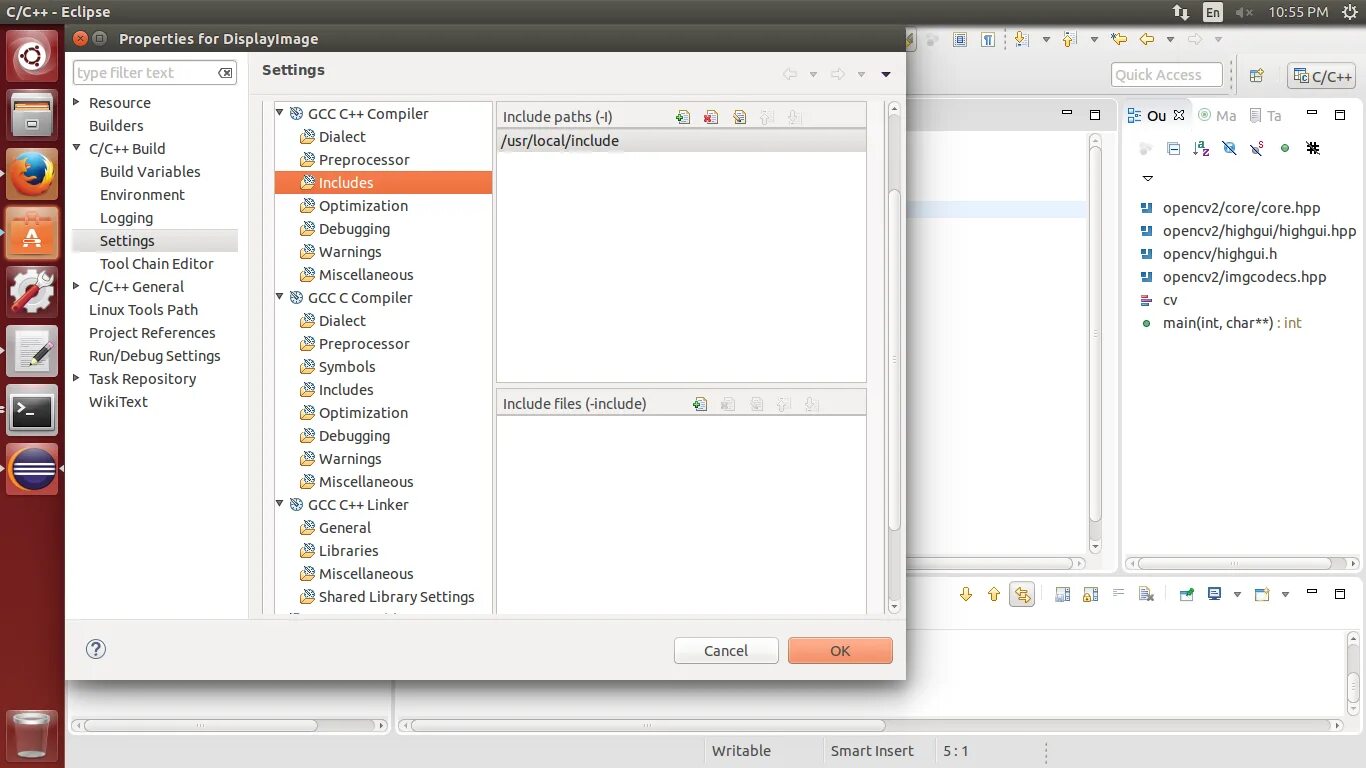Open System Settings from Ubuntu dock

point(32,293)
